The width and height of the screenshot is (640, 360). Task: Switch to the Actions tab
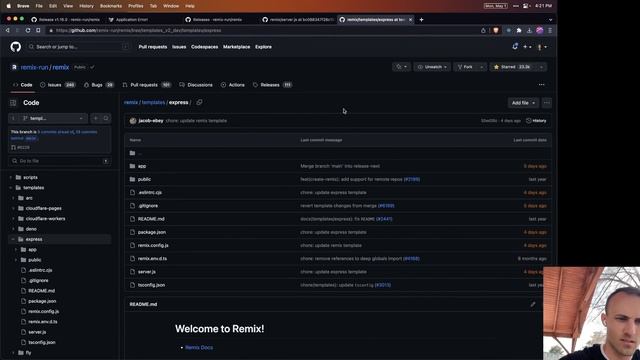(233, 85)
